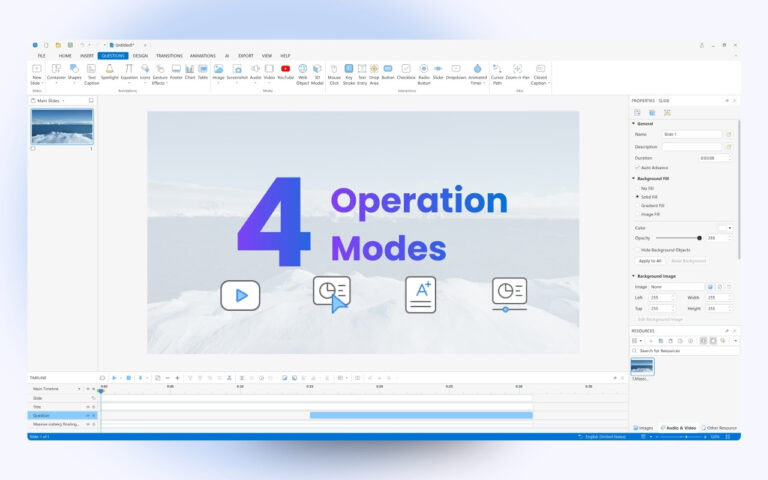The width and height of the screenshot is (768, 480).
Task: Tick the checkbox below slide 1 thumbnail
Action: coord(33,148)
